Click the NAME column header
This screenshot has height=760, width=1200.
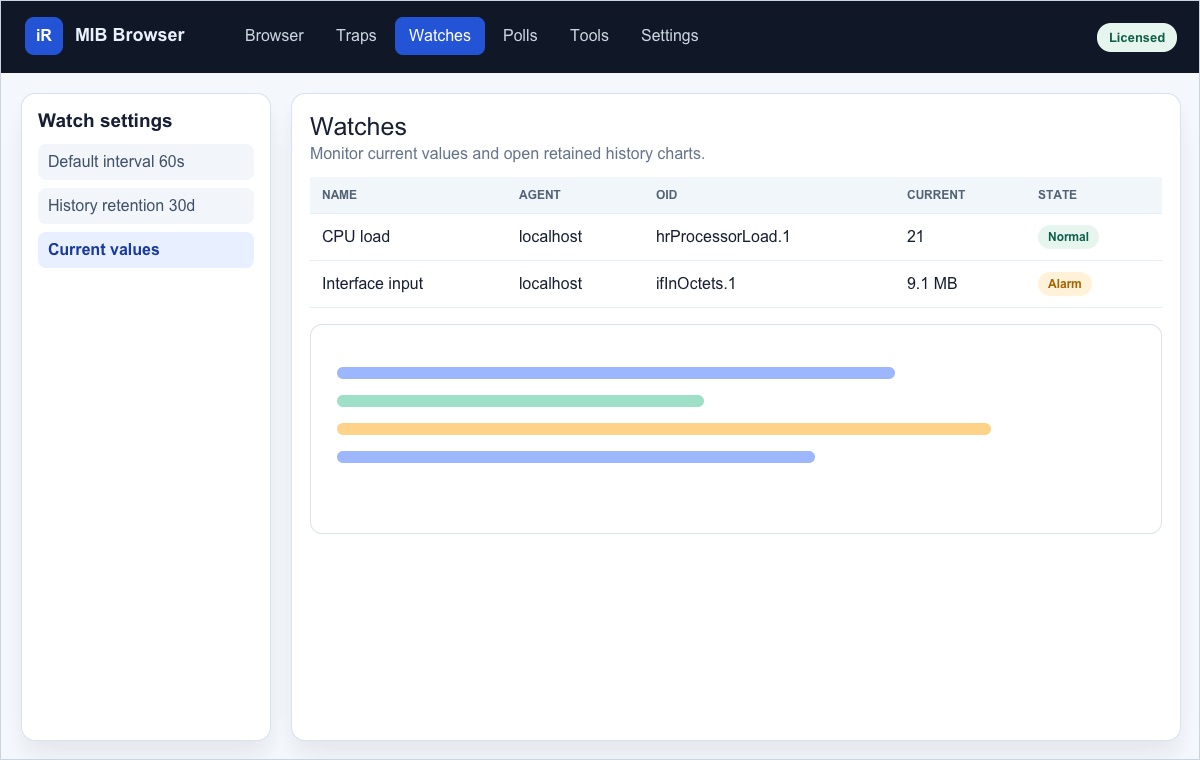click(339, 195)
